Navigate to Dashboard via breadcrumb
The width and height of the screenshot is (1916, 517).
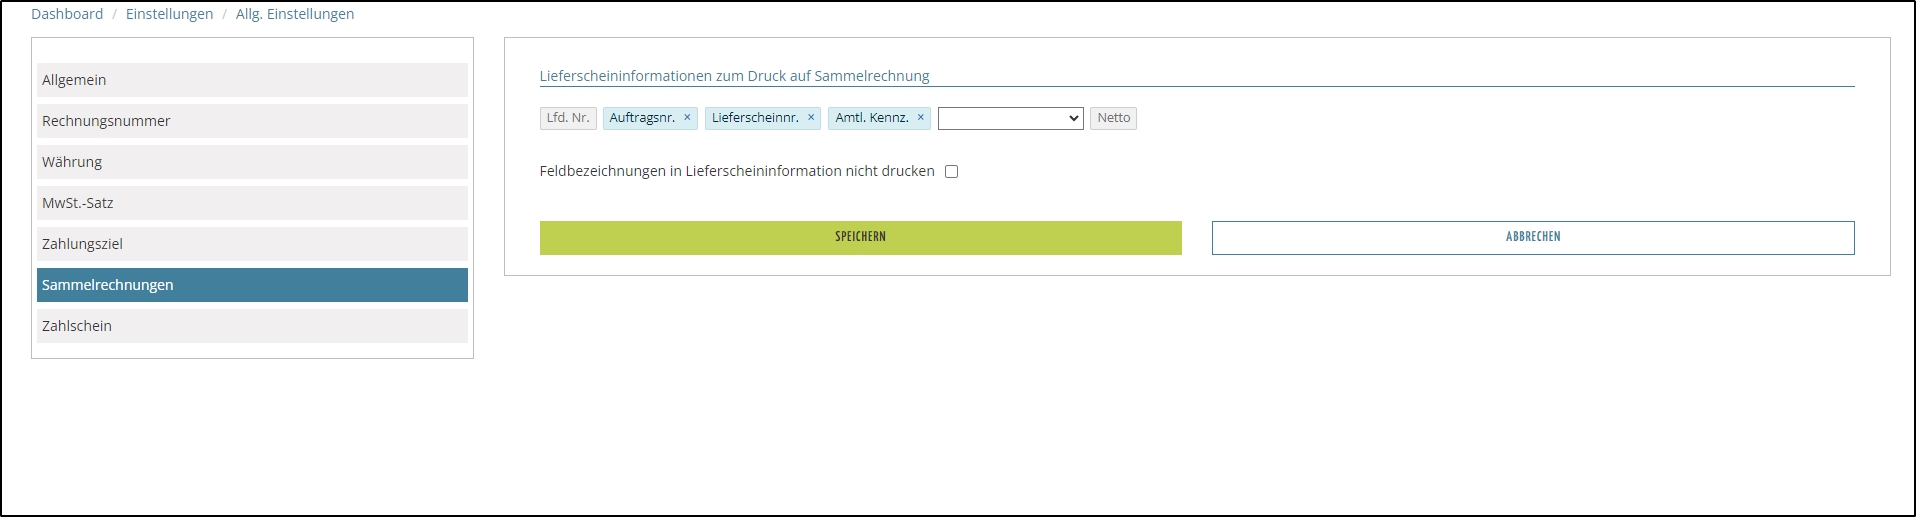pos(67,14)
